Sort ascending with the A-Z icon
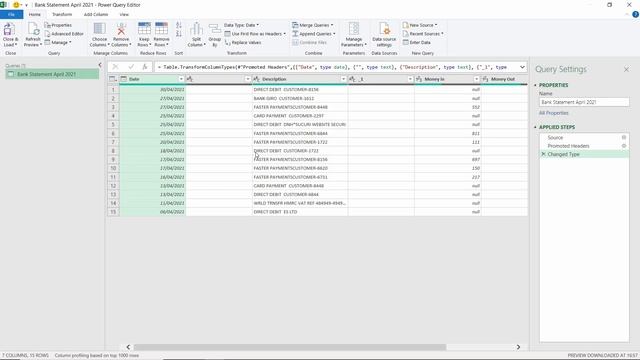This screenshot has width=640, height=360. (179, 25)
